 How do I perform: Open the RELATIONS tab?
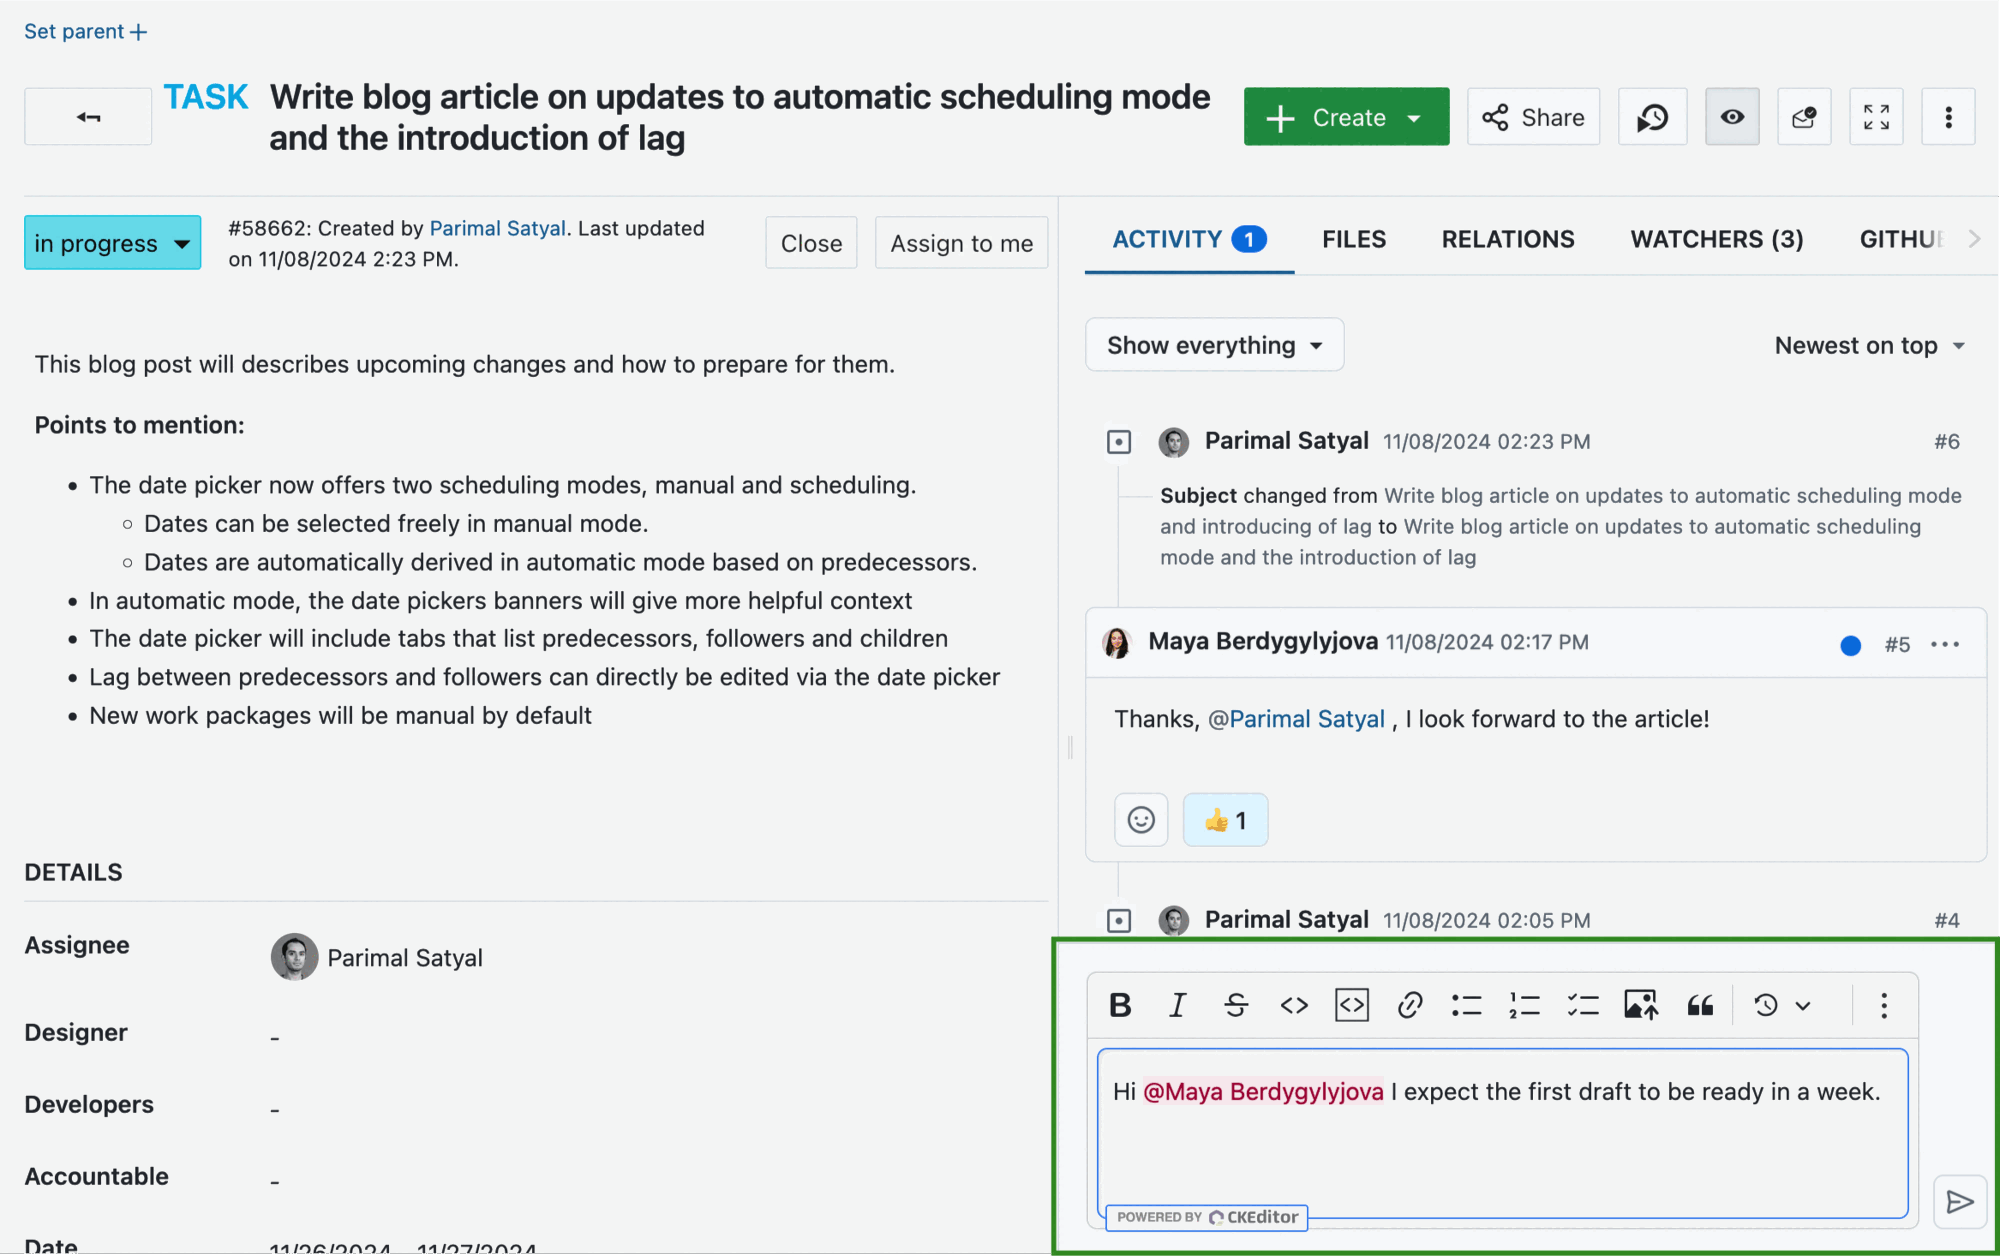coord(1507,239)
